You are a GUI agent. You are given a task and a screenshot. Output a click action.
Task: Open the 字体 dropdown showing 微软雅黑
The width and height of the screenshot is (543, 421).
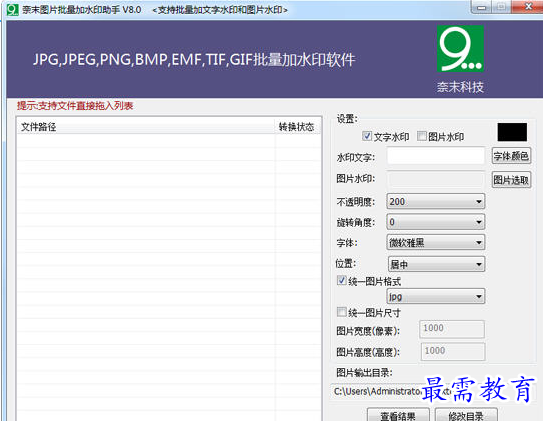click(x=436, y=242)
